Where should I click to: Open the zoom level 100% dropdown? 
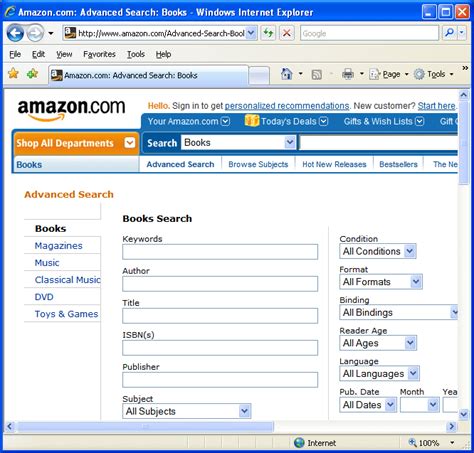coord(452,443)
